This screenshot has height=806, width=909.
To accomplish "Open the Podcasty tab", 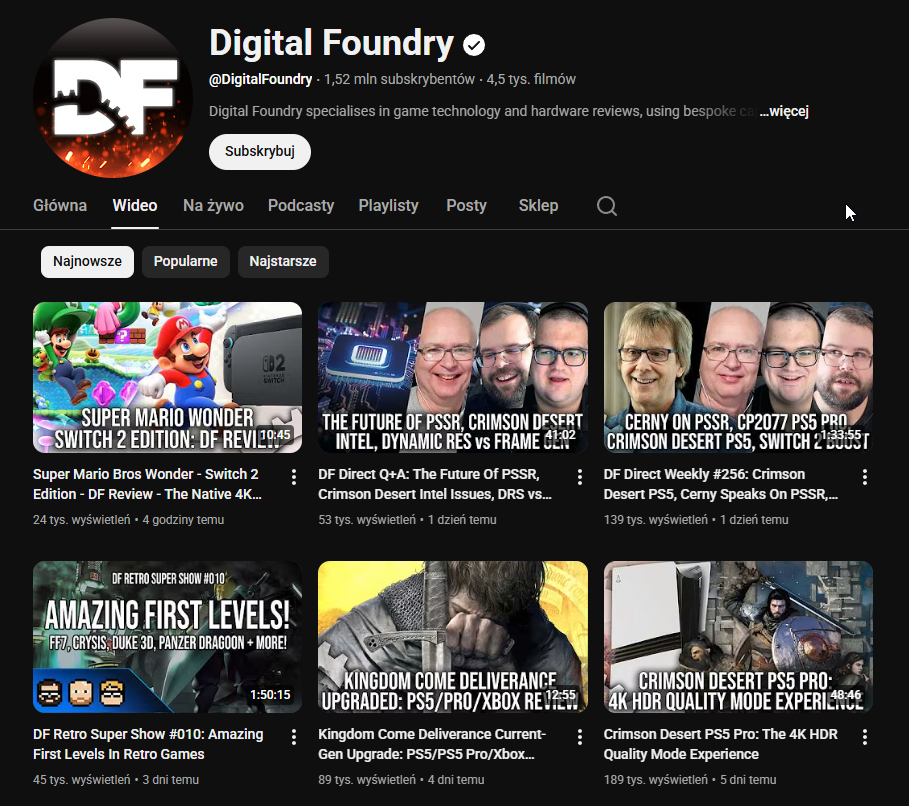I will (x=301, y=205).
